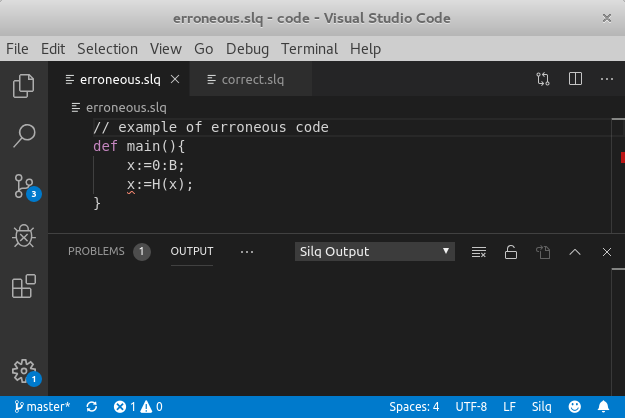Maximize the panel with the chevron up

[575, 252]
